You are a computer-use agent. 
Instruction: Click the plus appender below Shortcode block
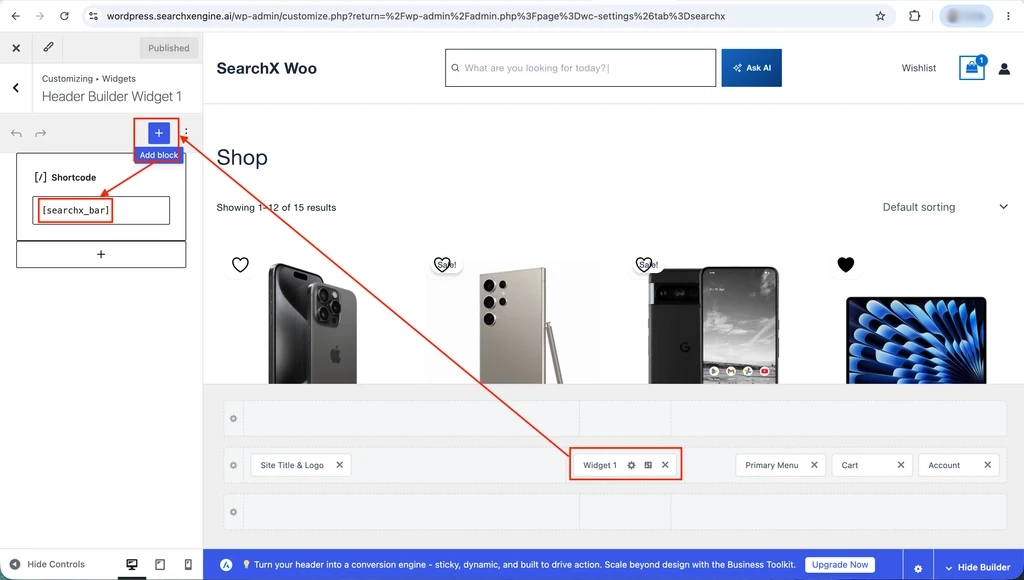[101, 254]
